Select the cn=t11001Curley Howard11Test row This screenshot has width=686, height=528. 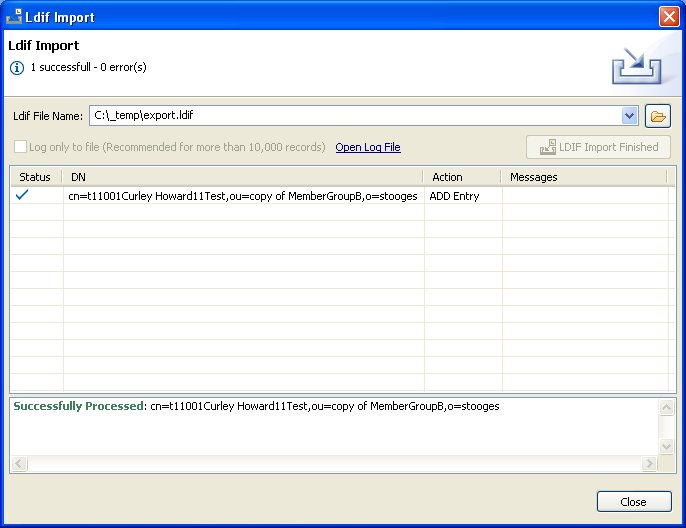click(x=243, y=196)
